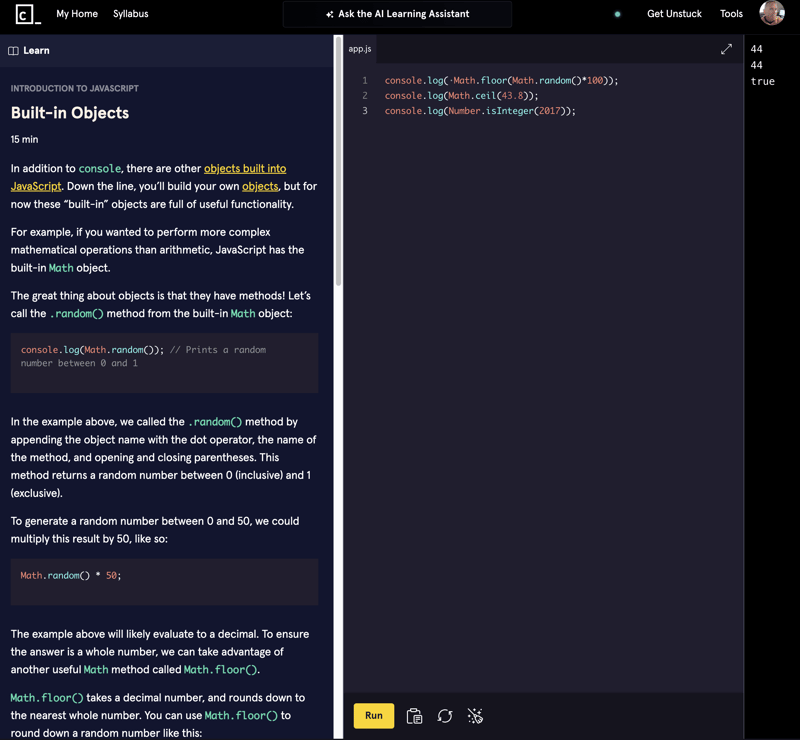Follow the 'objects' hyperlink in the lesson
Viewport: 800px width, 740px height.
260,186
